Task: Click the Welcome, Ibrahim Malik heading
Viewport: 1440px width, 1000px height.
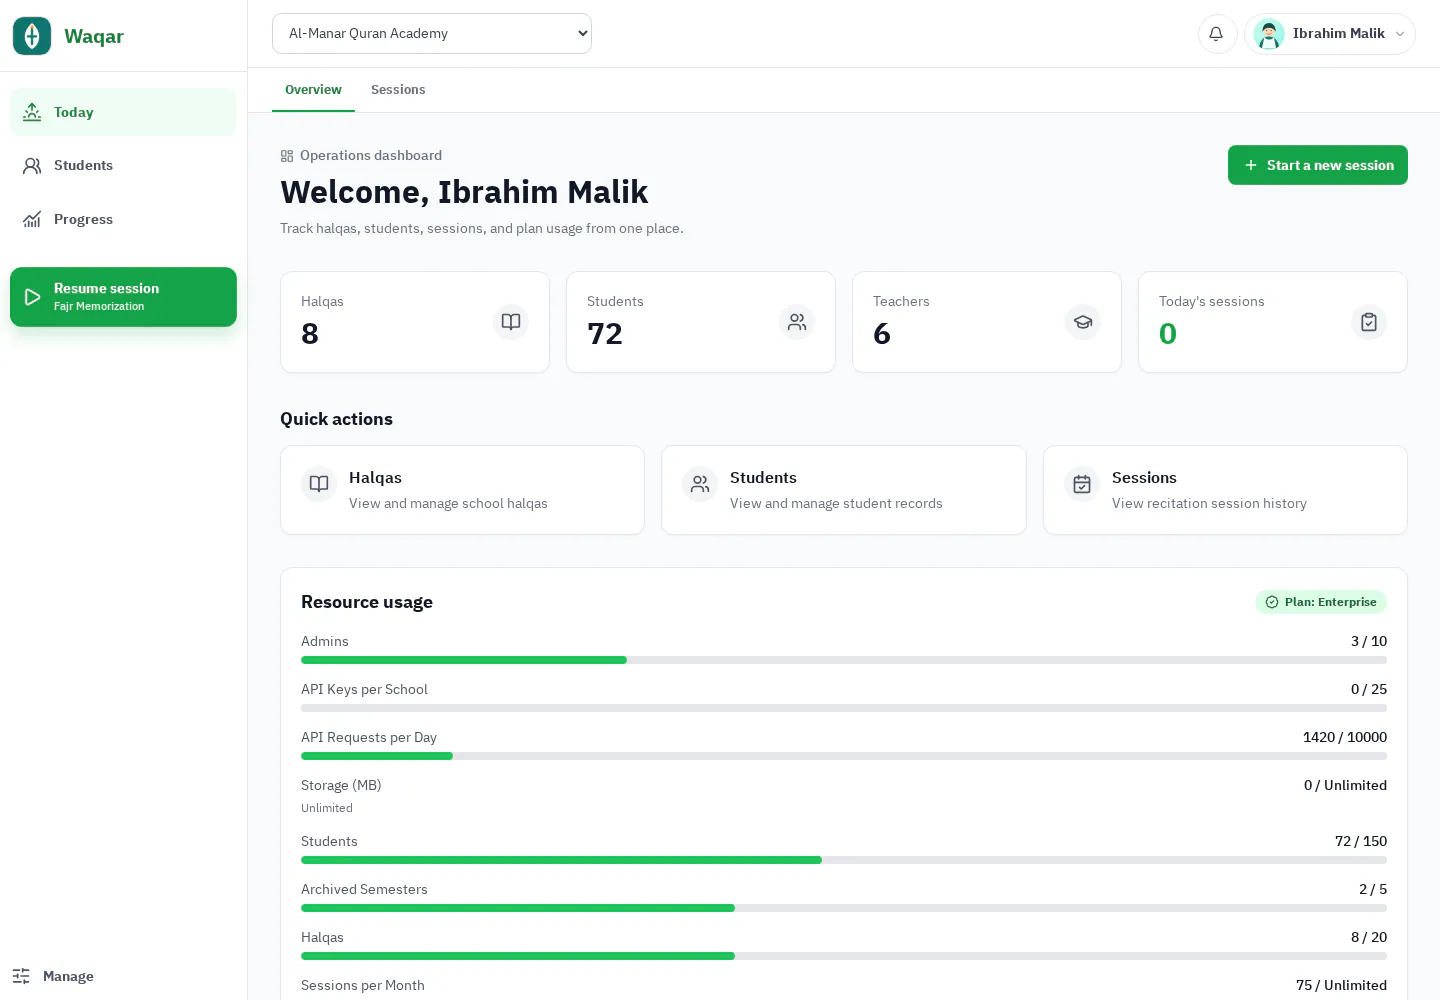Action: [464, 192]
